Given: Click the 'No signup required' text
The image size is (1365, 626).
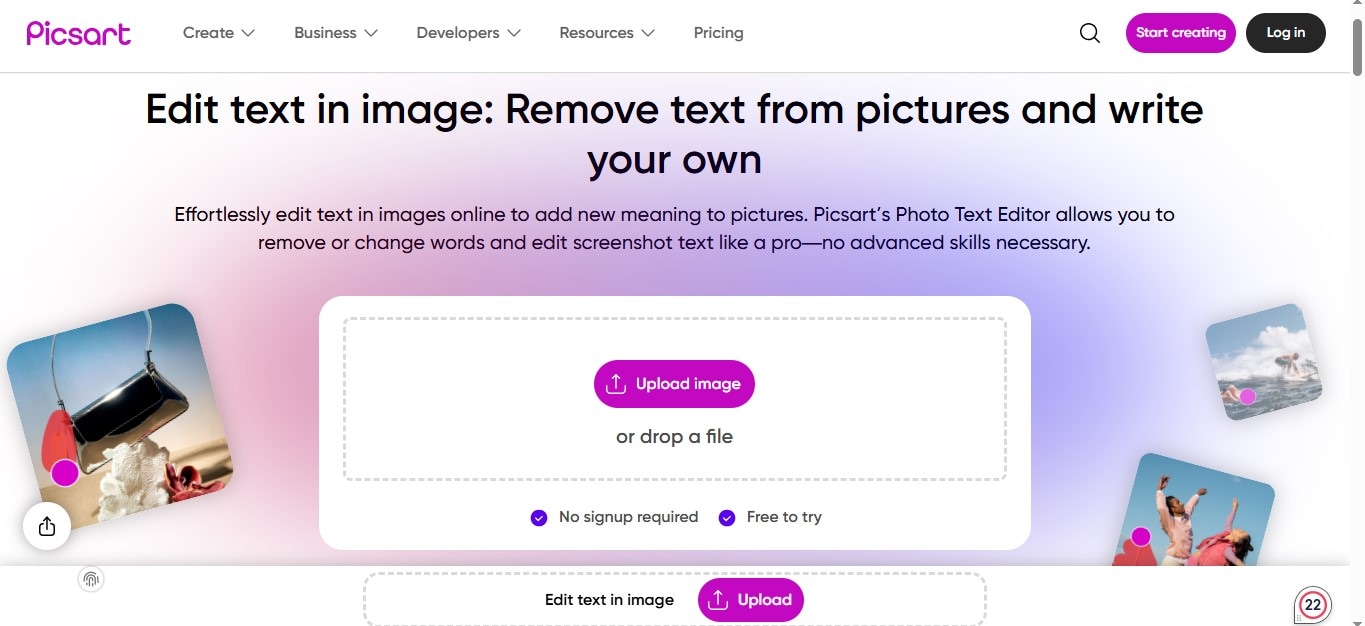Looking at the screenshot, I should tap(628, 517).
